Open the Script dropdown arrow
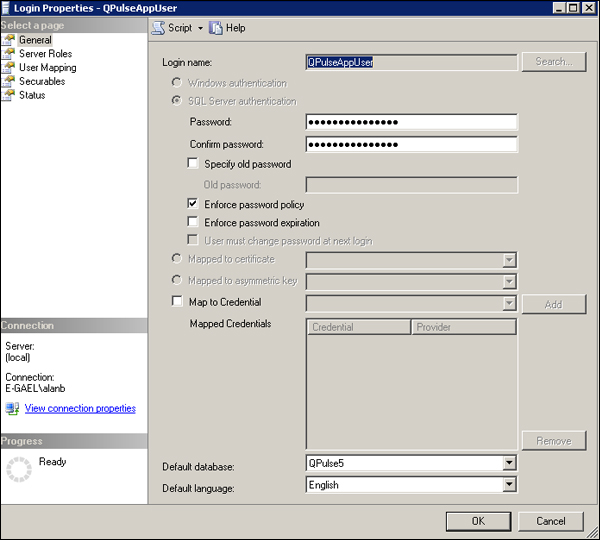600x540 pixels. click(x=200, y=28)
